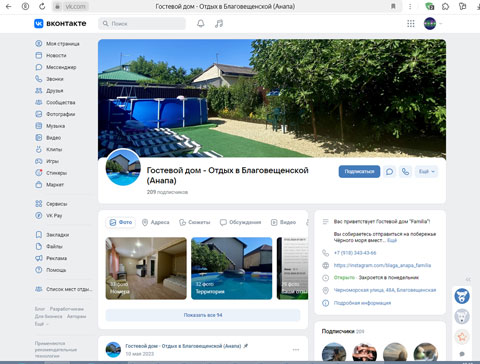Click the first subscriber avatar

pos(334,353)
